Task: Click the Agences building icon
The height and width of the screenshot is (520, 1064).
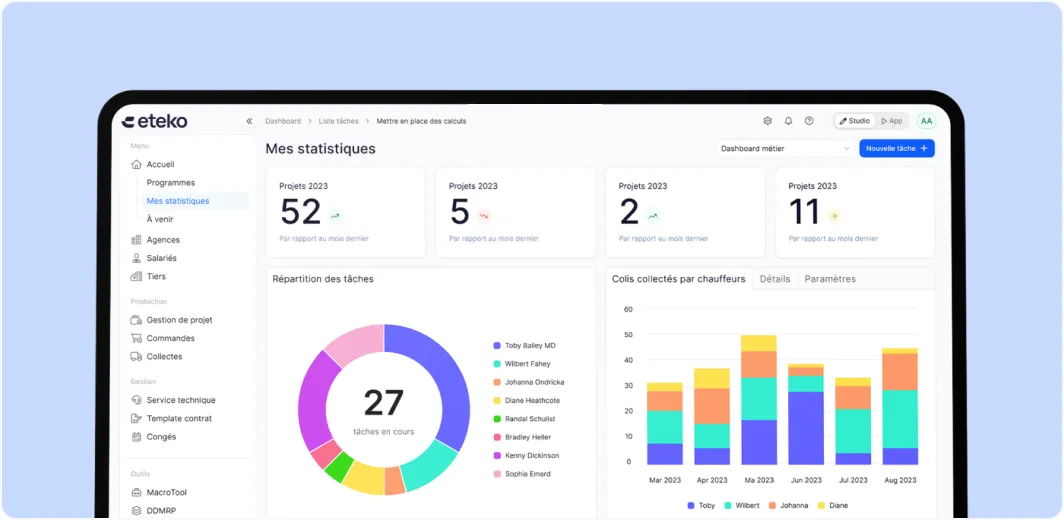Action: (x=136, y=240)
